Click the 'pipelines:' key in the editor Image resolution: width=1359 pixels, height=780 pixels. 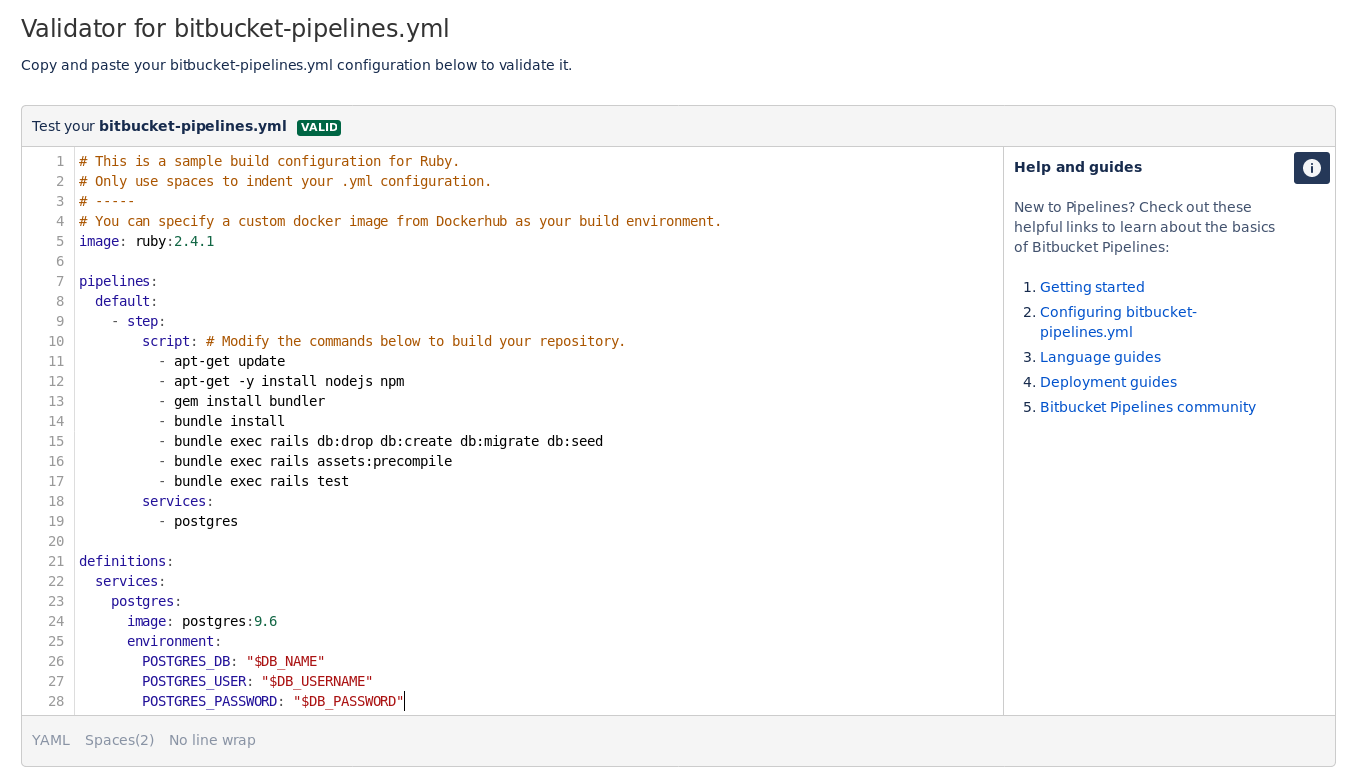coord(118,281)
